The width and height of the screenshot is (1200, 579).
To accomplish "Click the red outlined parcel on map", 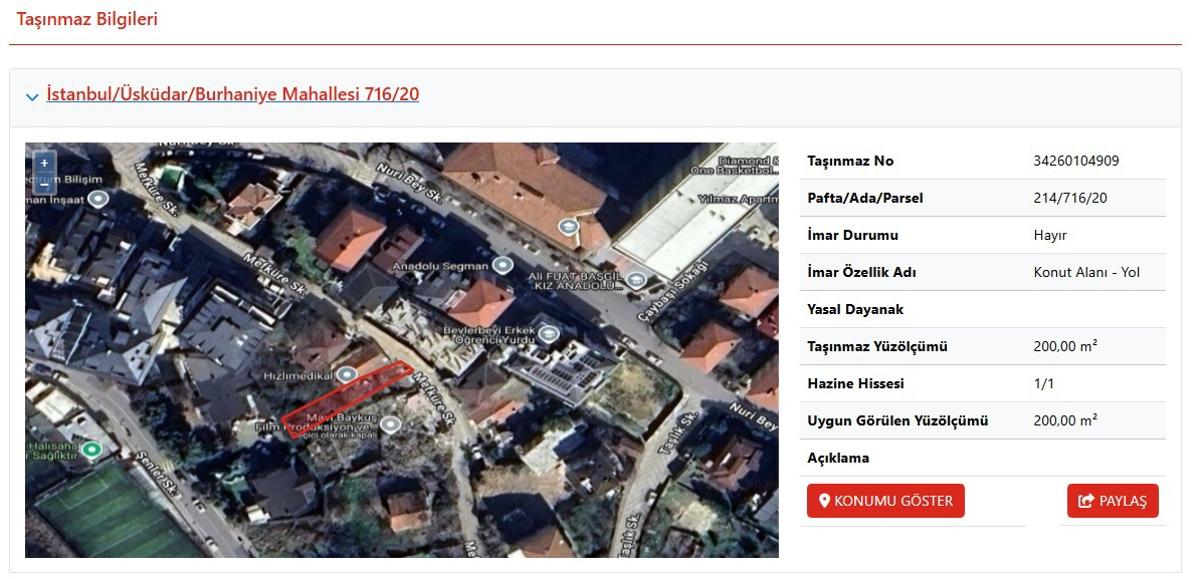I will pyautogui.click(x=345, y=398).
